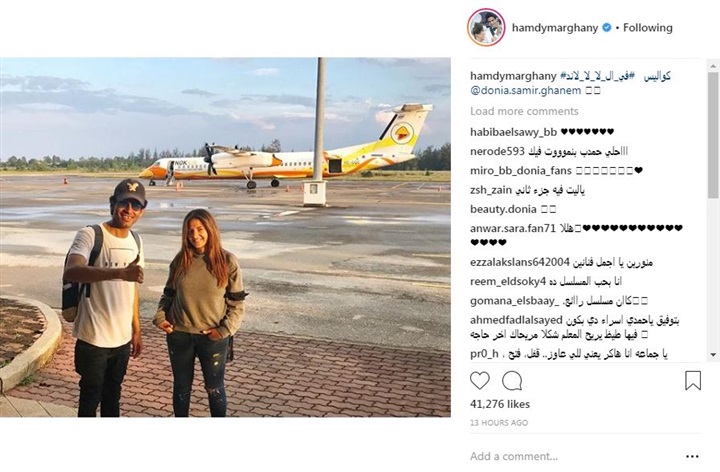Click the Arabic hashtag in the caption
The image size is (720, 472).
click(x=597, y=76)
